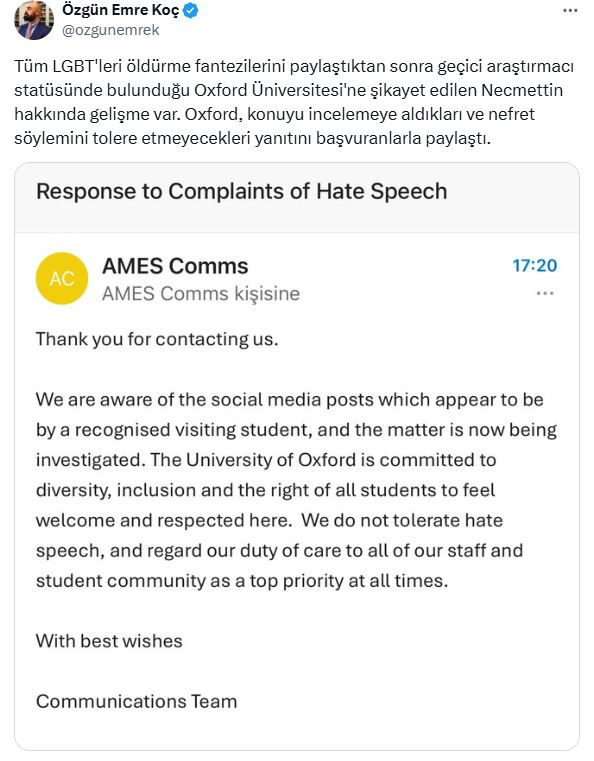Click the 'With best wishes' line
Image resolution: width=594 pixels, height=761 pixels.
tap(109, 641)
